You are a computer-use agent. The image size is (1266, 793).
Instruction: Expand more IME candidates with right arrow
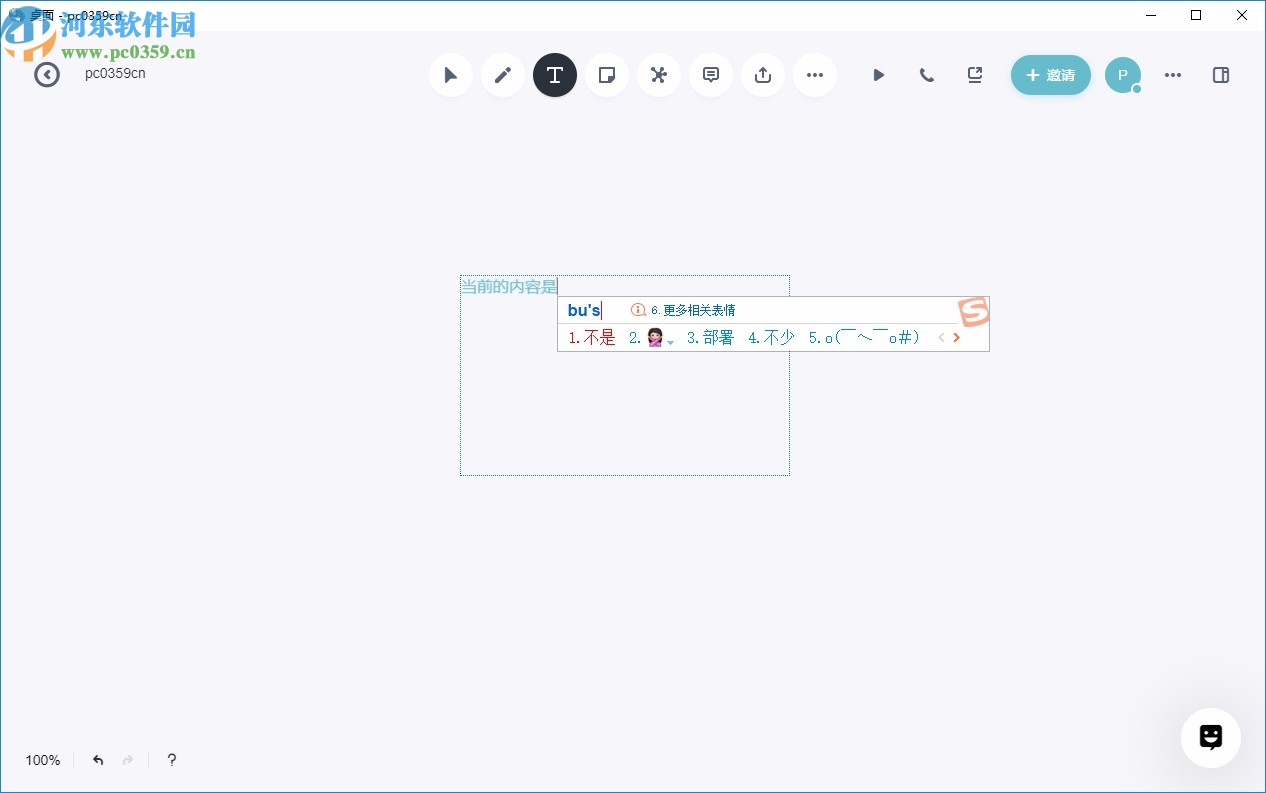956,338
